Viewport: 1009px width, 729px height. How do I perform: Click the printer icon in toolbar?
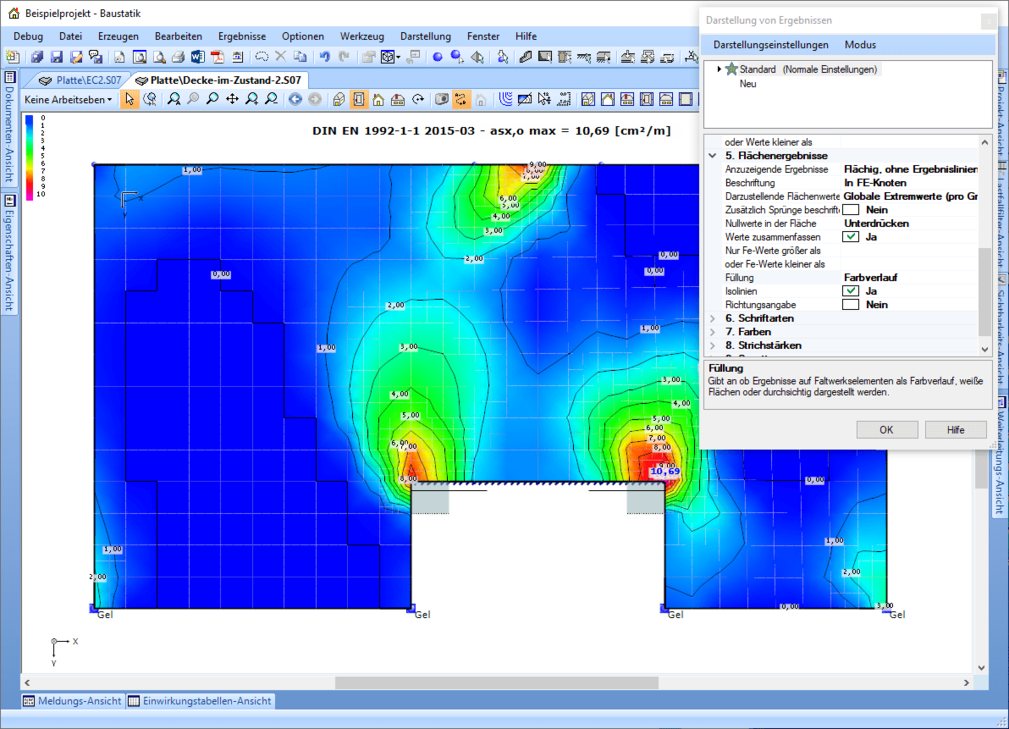click(x=177, y=57)
